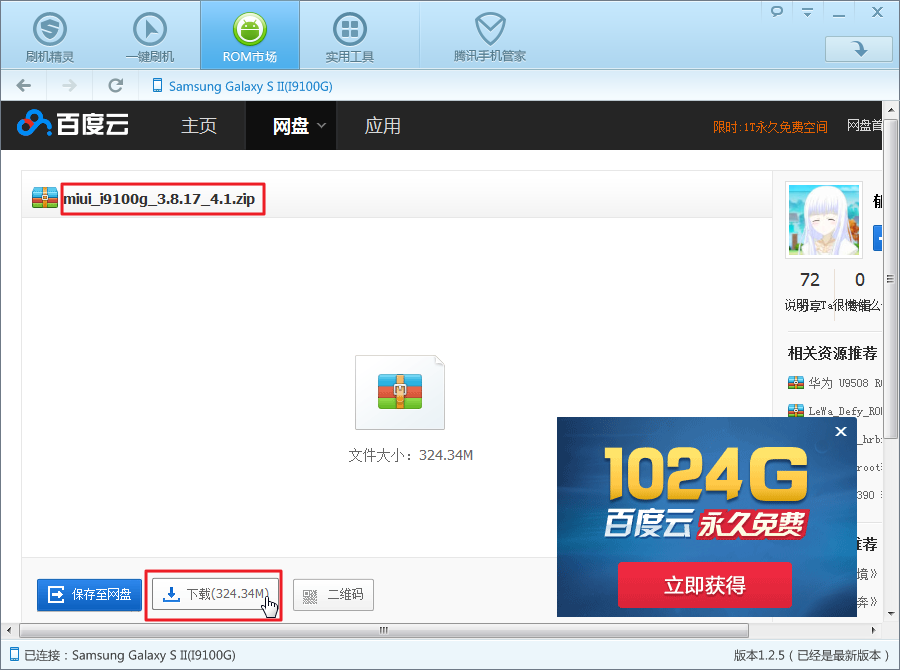Click the 下载(324.34M) button
Viewport: 900px width, 670px height.
(x=215, y=594)
